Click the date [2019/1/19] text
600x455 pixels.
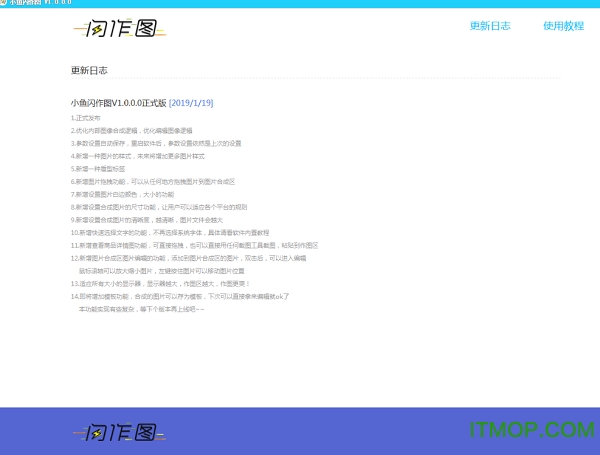(x=191, y=103)
